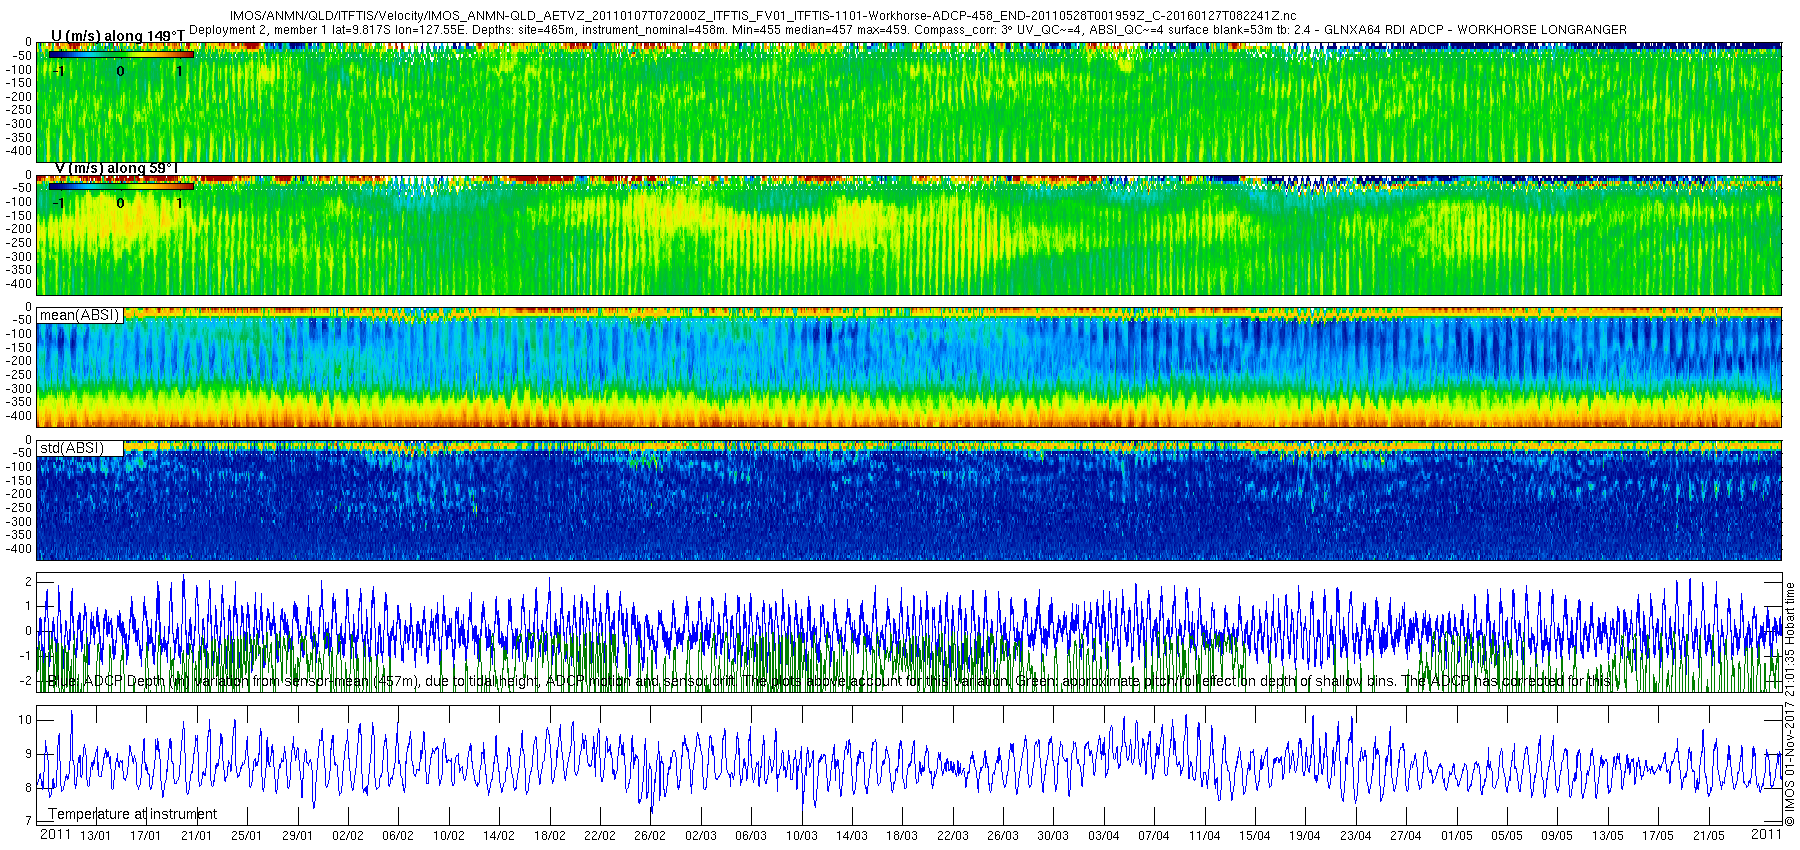The image size is (1800, 850).
Task: Click the '13/01' date tick label
Action: (x=96, y=836)
